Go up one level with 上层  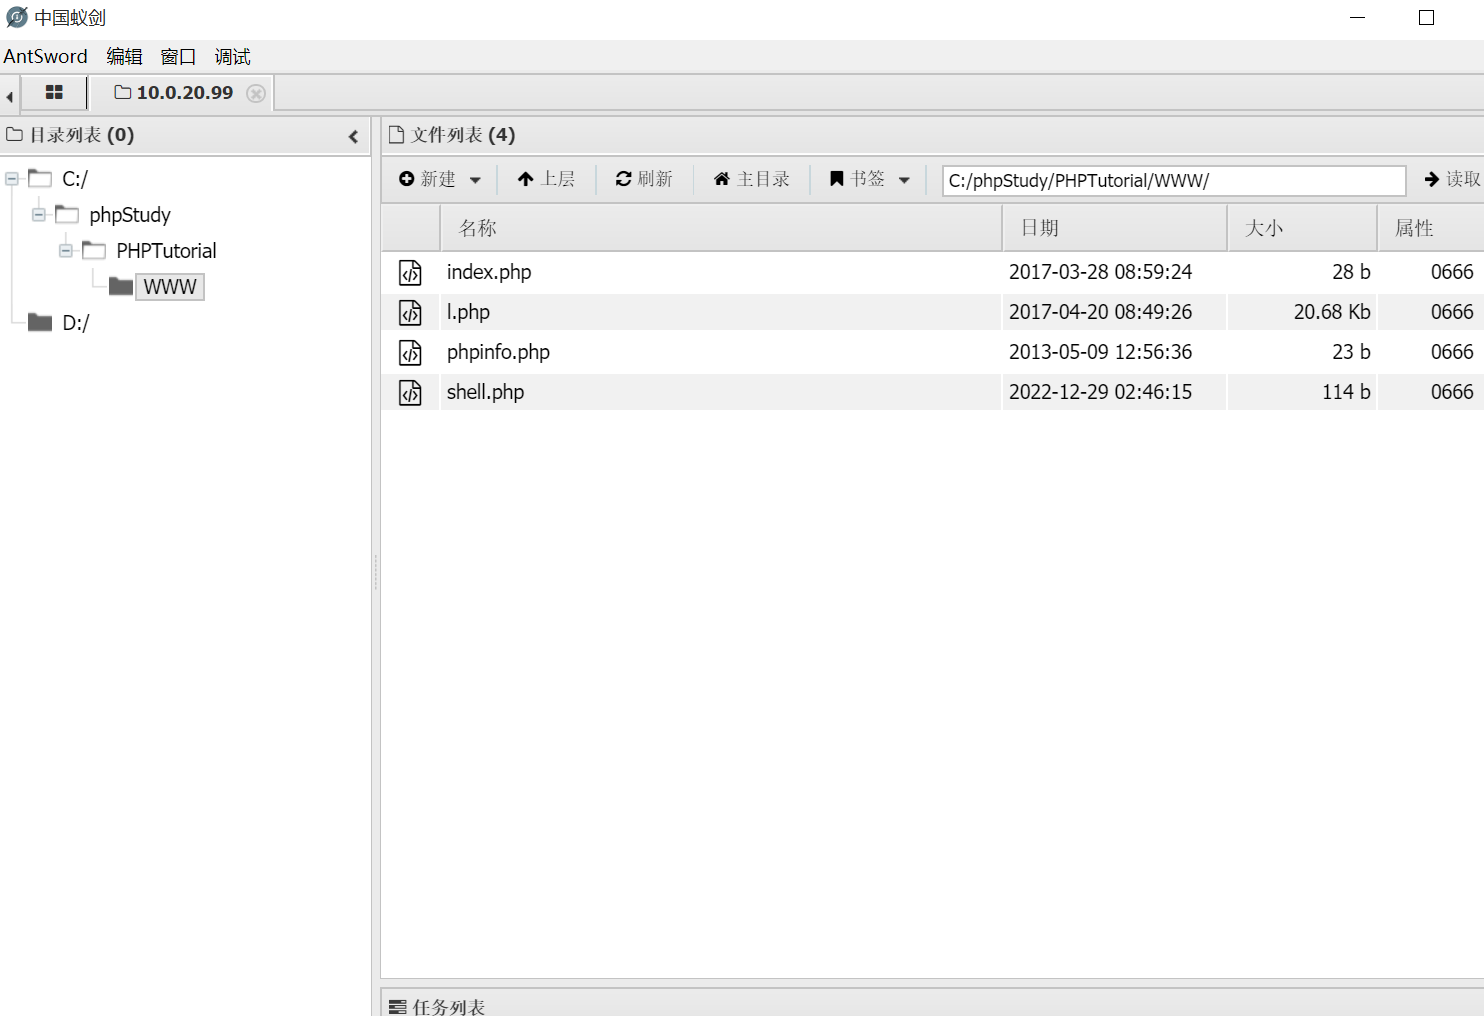(546, 179)
